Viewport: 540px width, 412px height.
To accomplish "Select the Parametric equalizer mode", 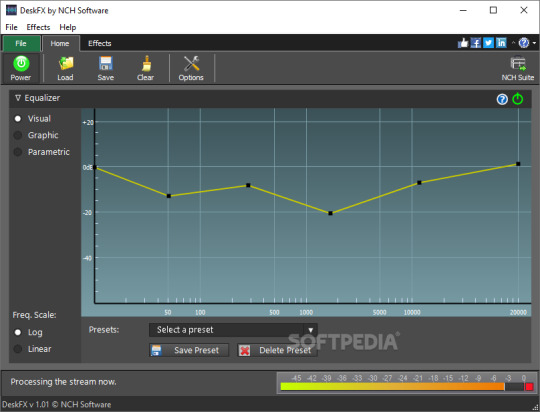I will point(18,152).
